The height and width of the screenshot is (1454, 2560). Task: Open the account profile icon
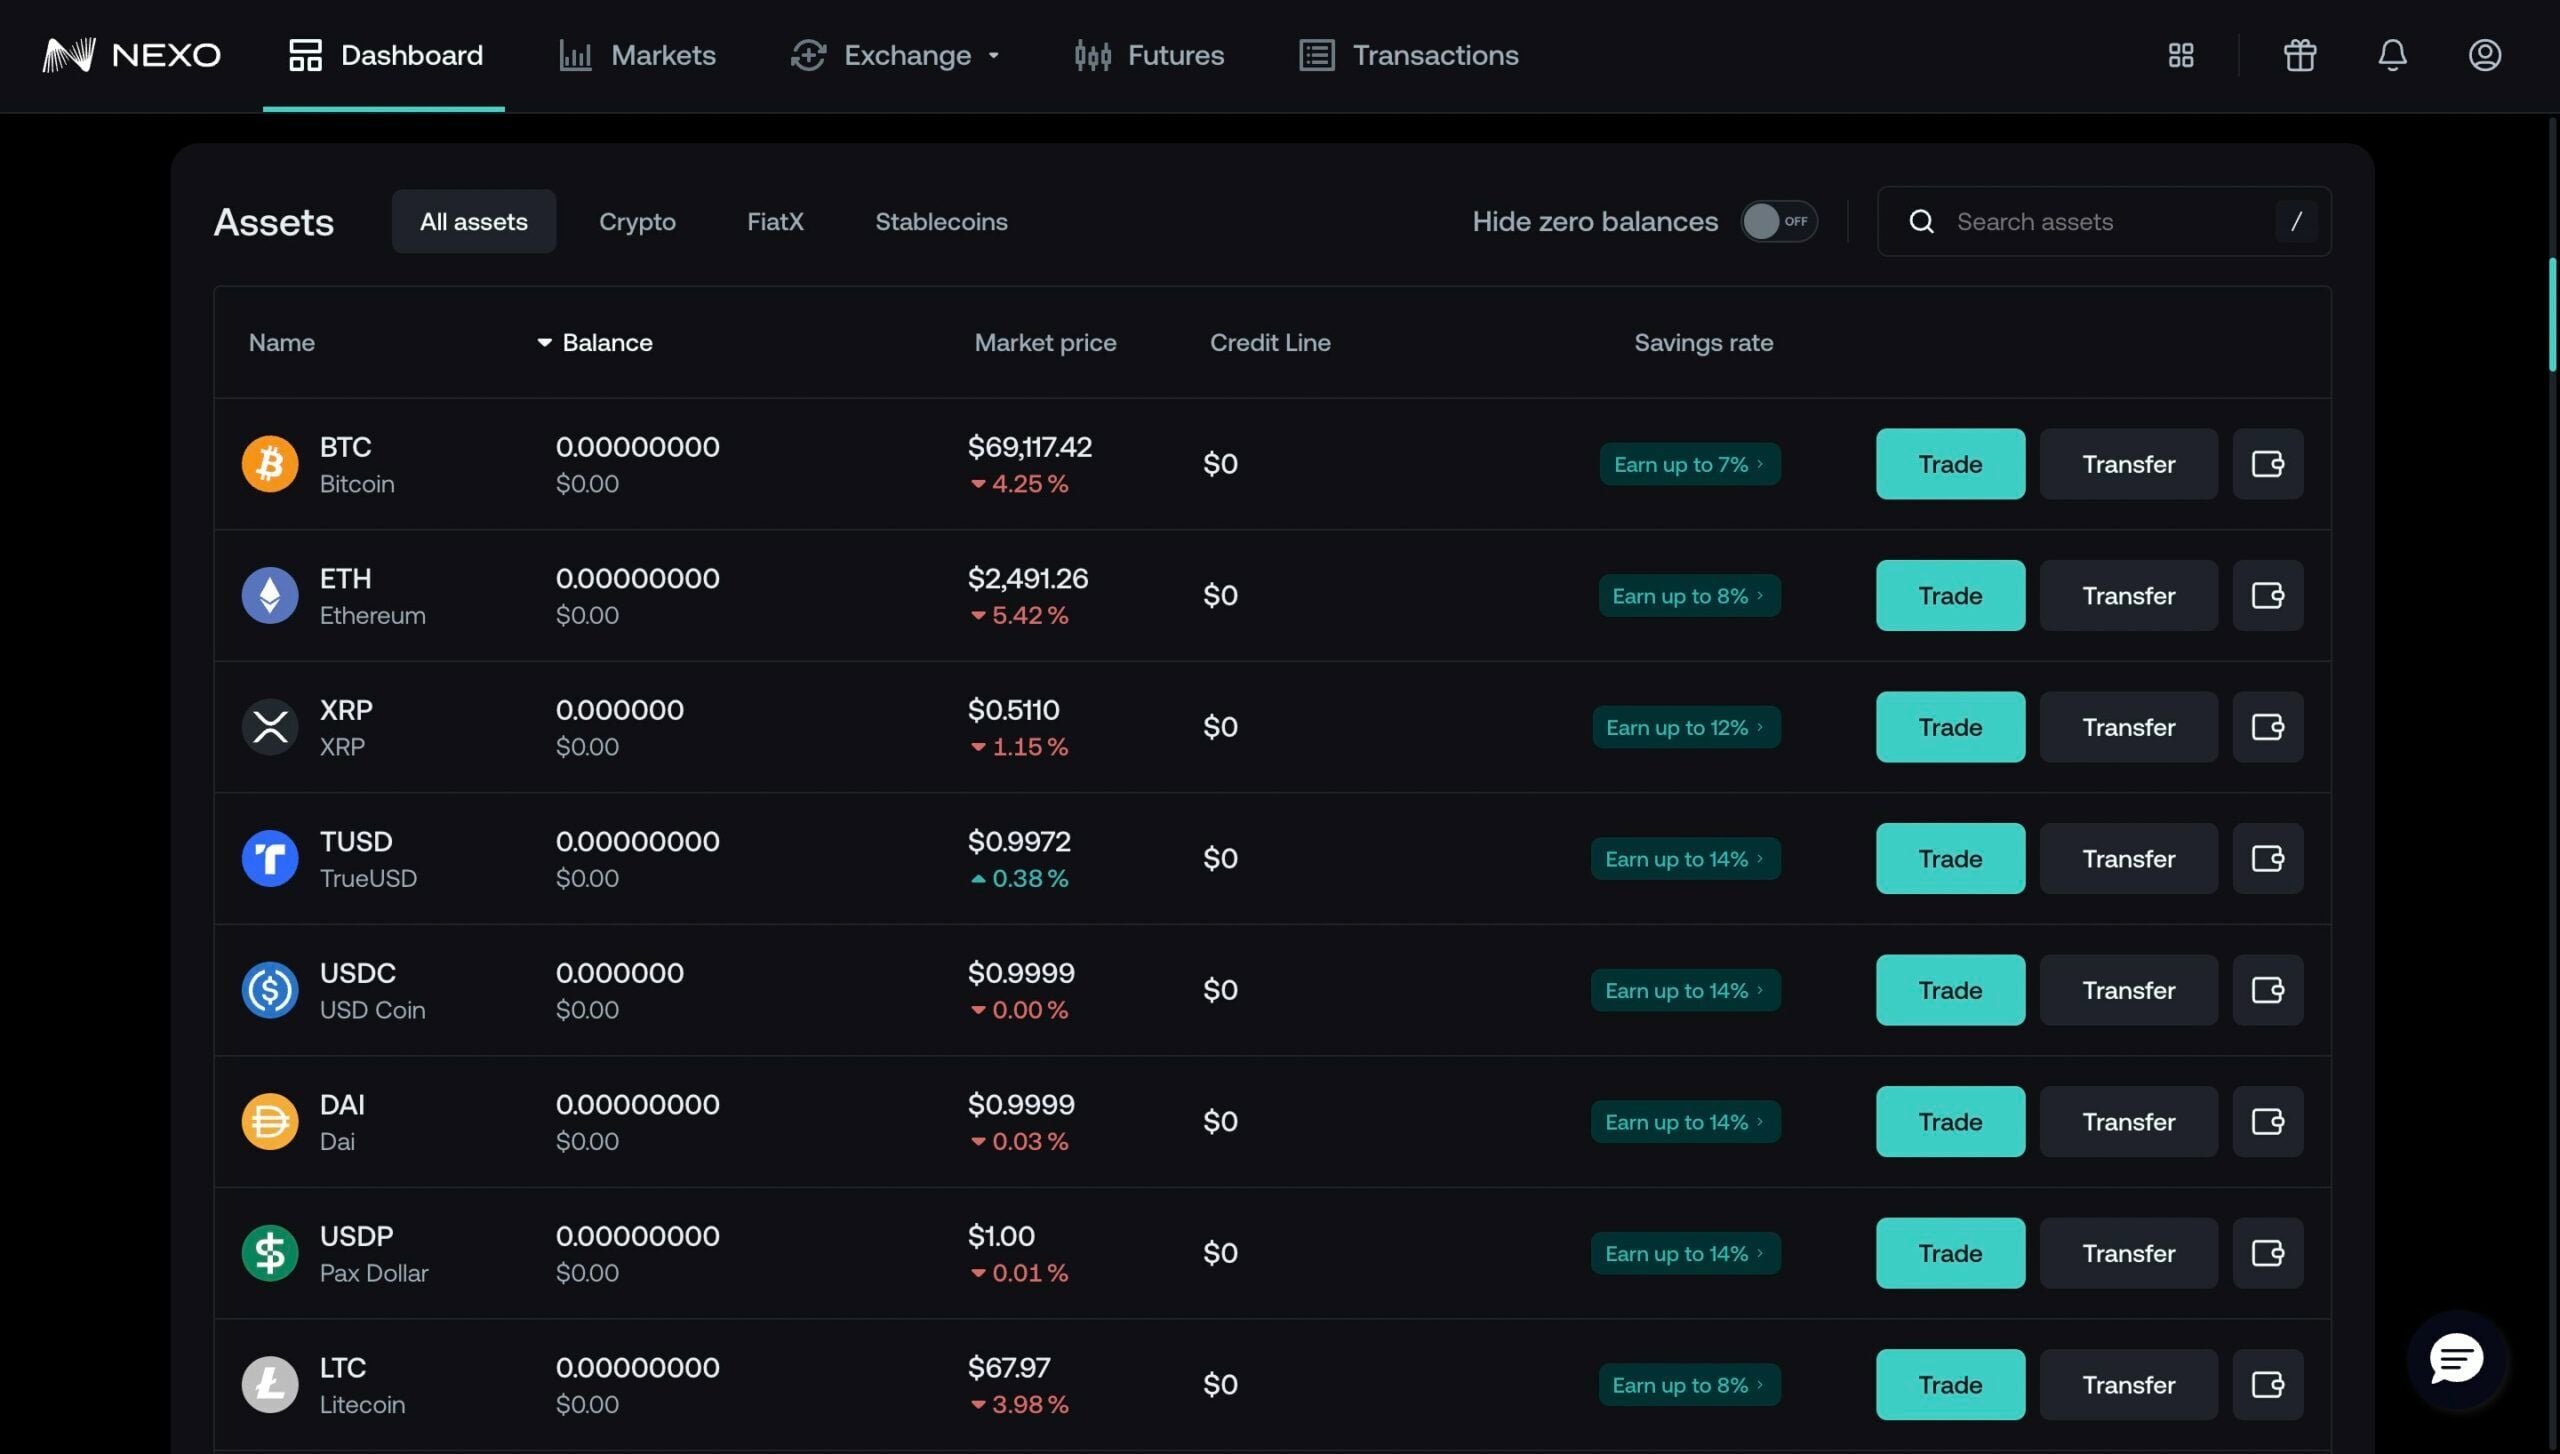click(2484, 56)
